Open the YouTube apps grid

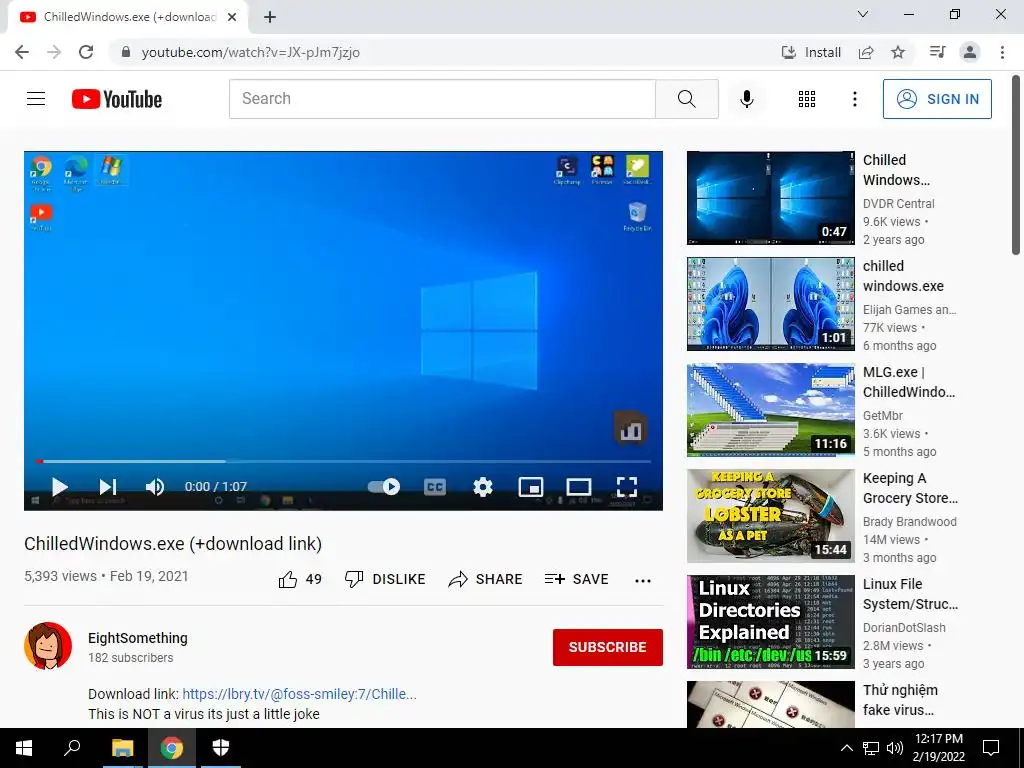807,99
